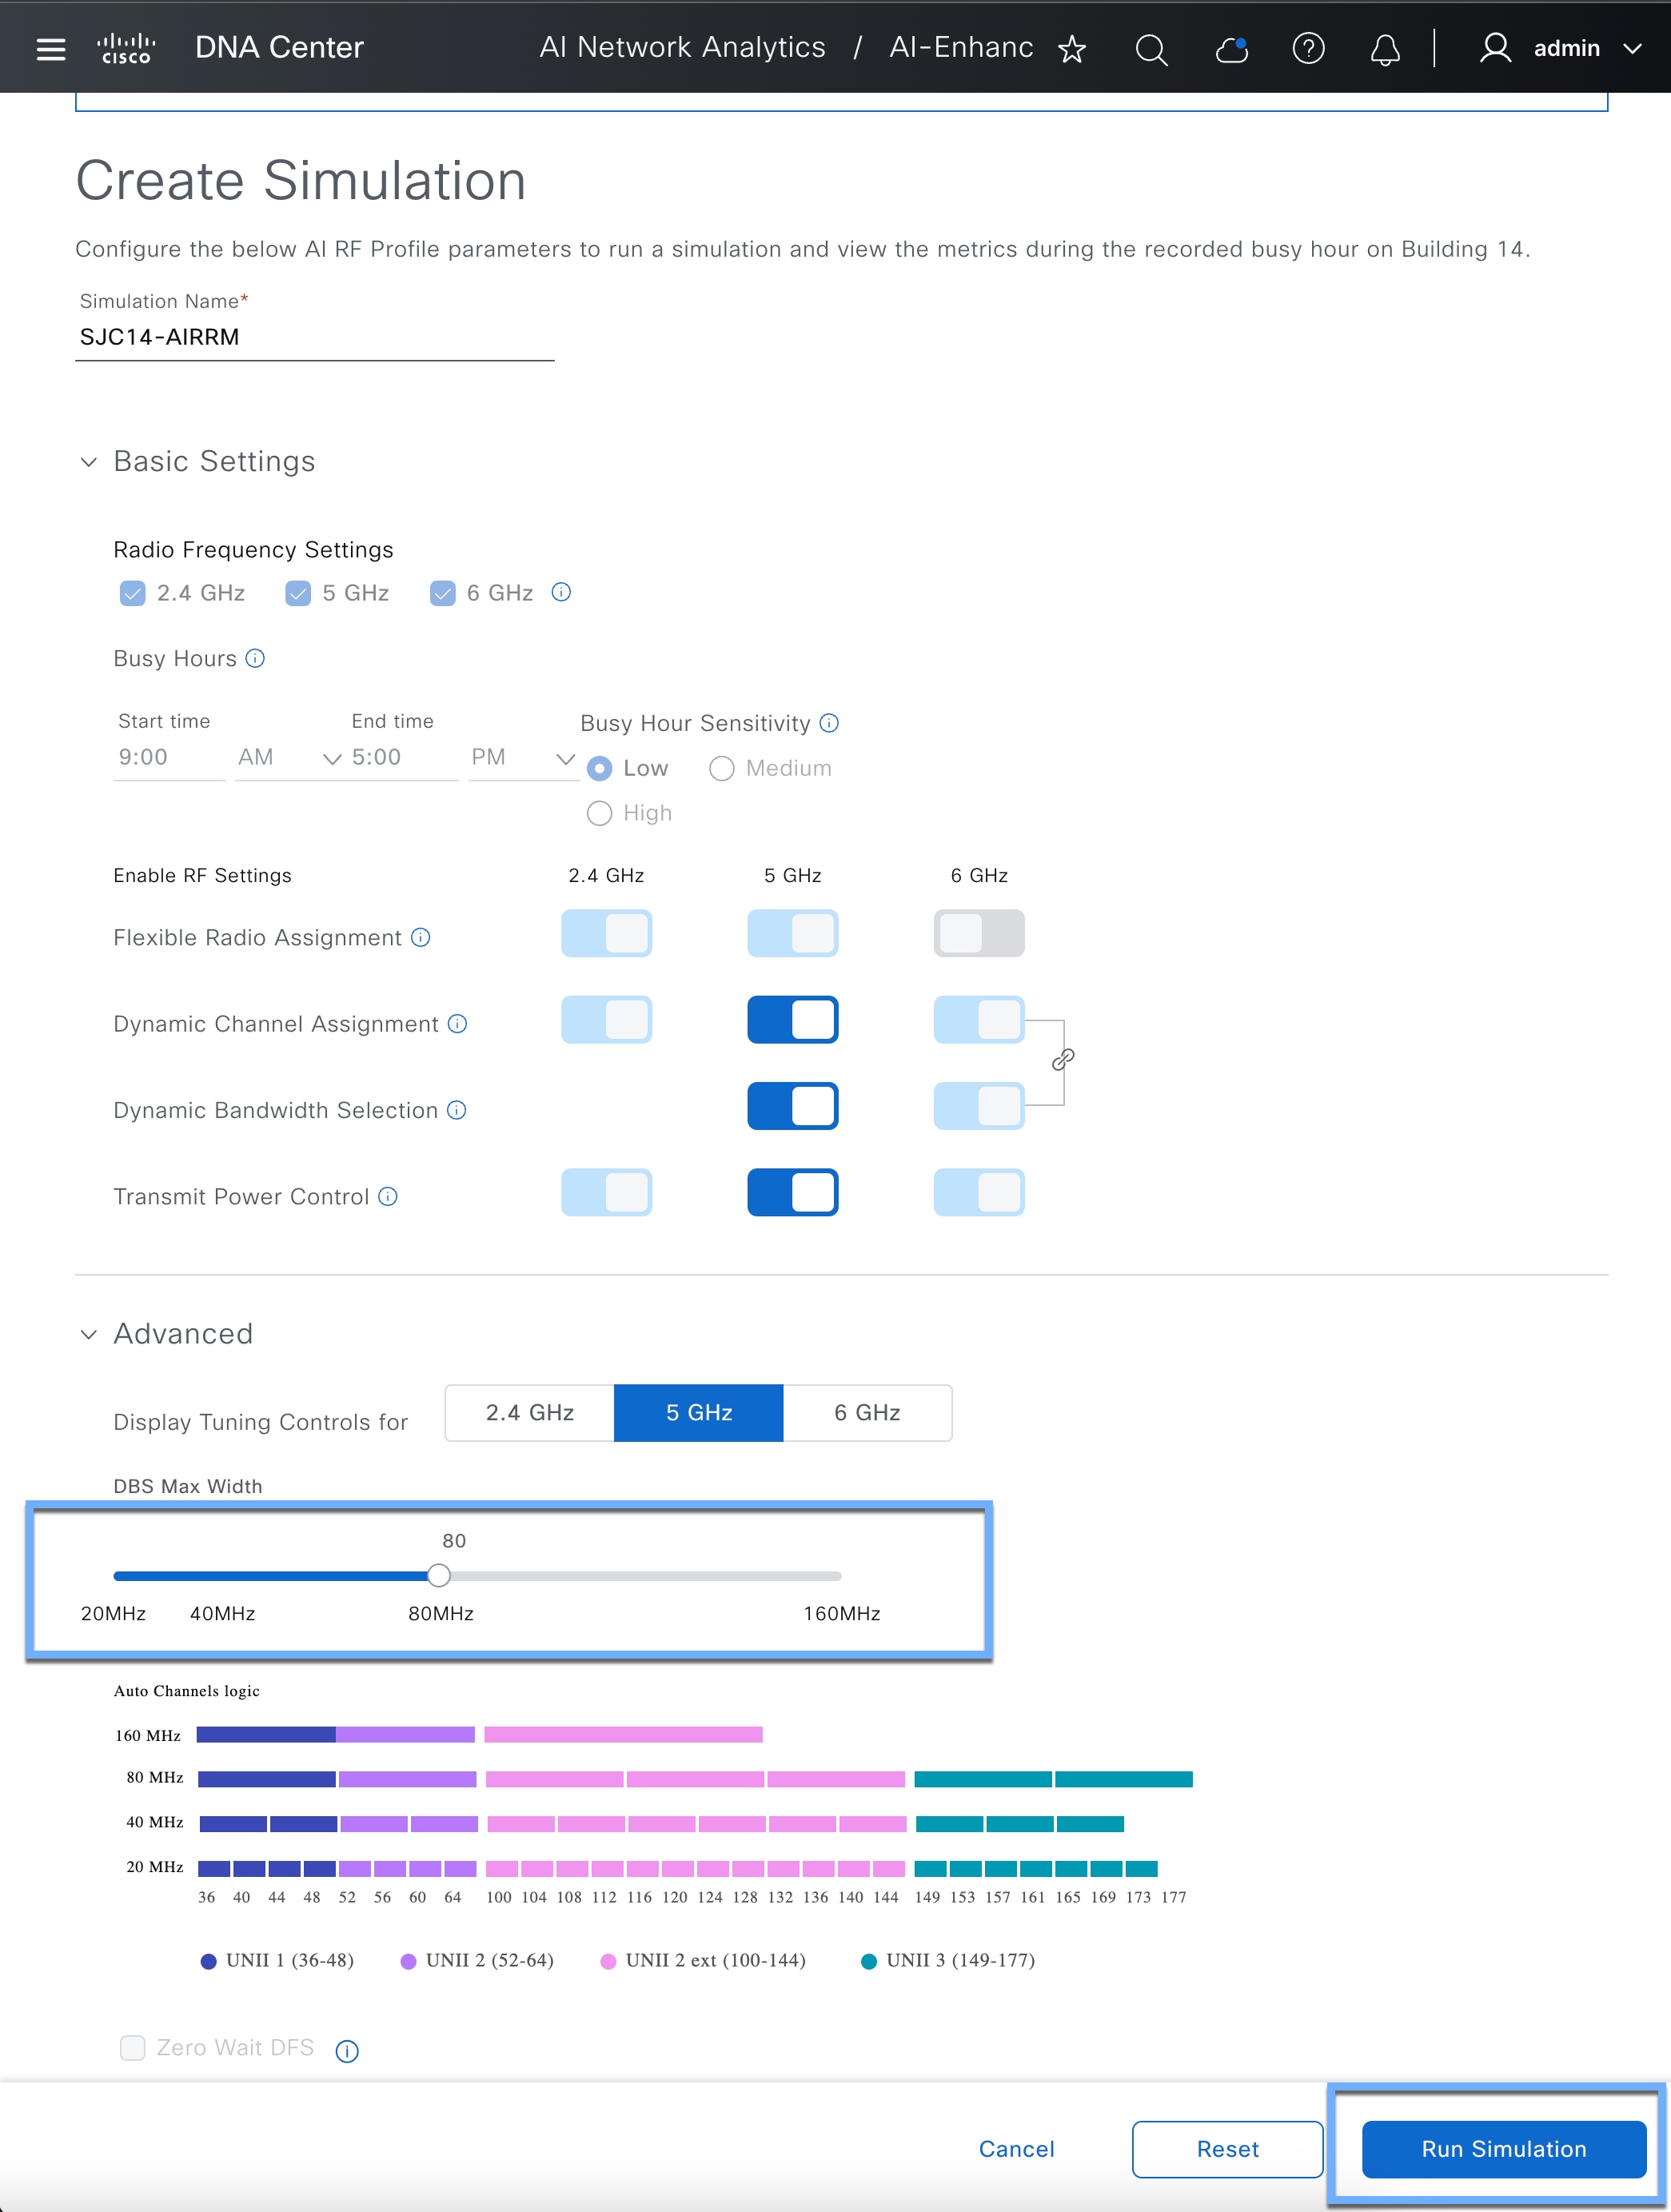Select High busy hour sensitivity
This screenshot has height=2212, width=1671.
599,813
